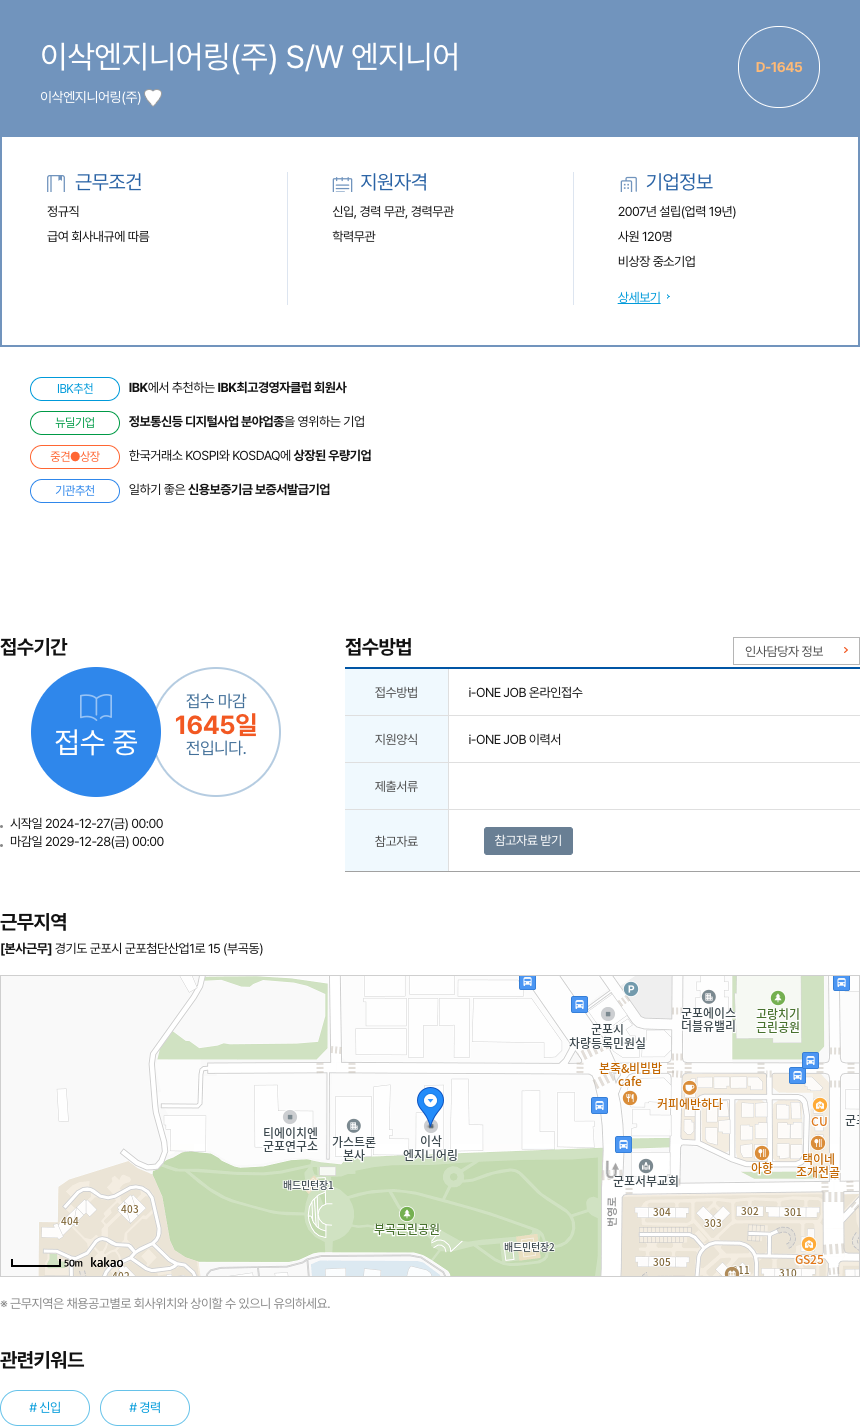Screen dimensions: 860x1427
Task: Click the 중견●상장 badge
Action: pos(75,456)
